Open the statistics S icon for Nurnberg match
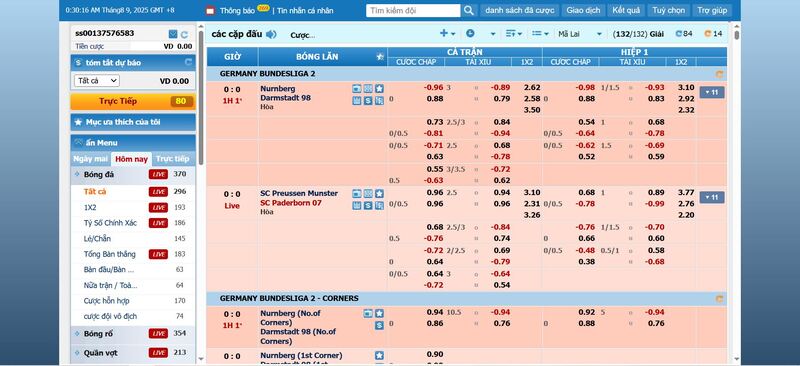The image size is (800, 366). pyautogui.click(x=368, y=101)
